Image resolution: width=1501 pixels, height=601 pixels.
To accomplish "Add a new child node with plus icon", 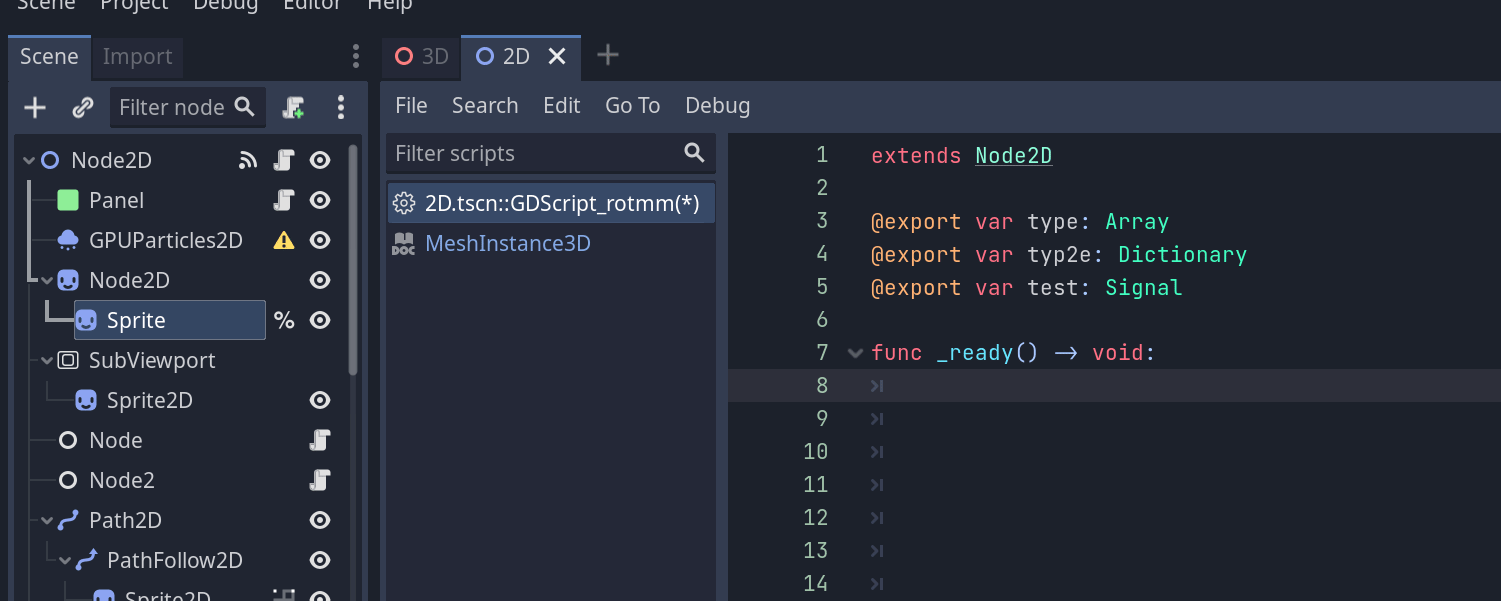I will [x=34, y=107].
